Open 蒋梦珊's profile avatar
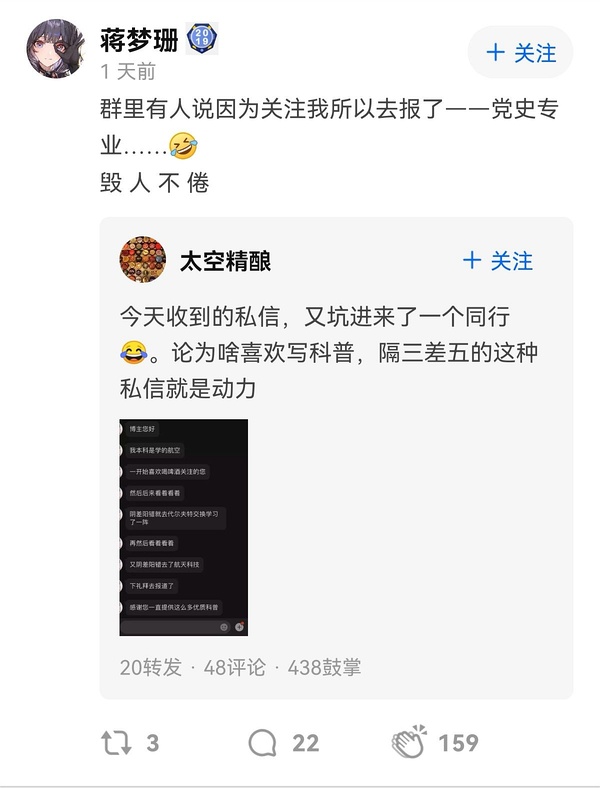This screenshot has height=788, width=600. tap(56, 49)
